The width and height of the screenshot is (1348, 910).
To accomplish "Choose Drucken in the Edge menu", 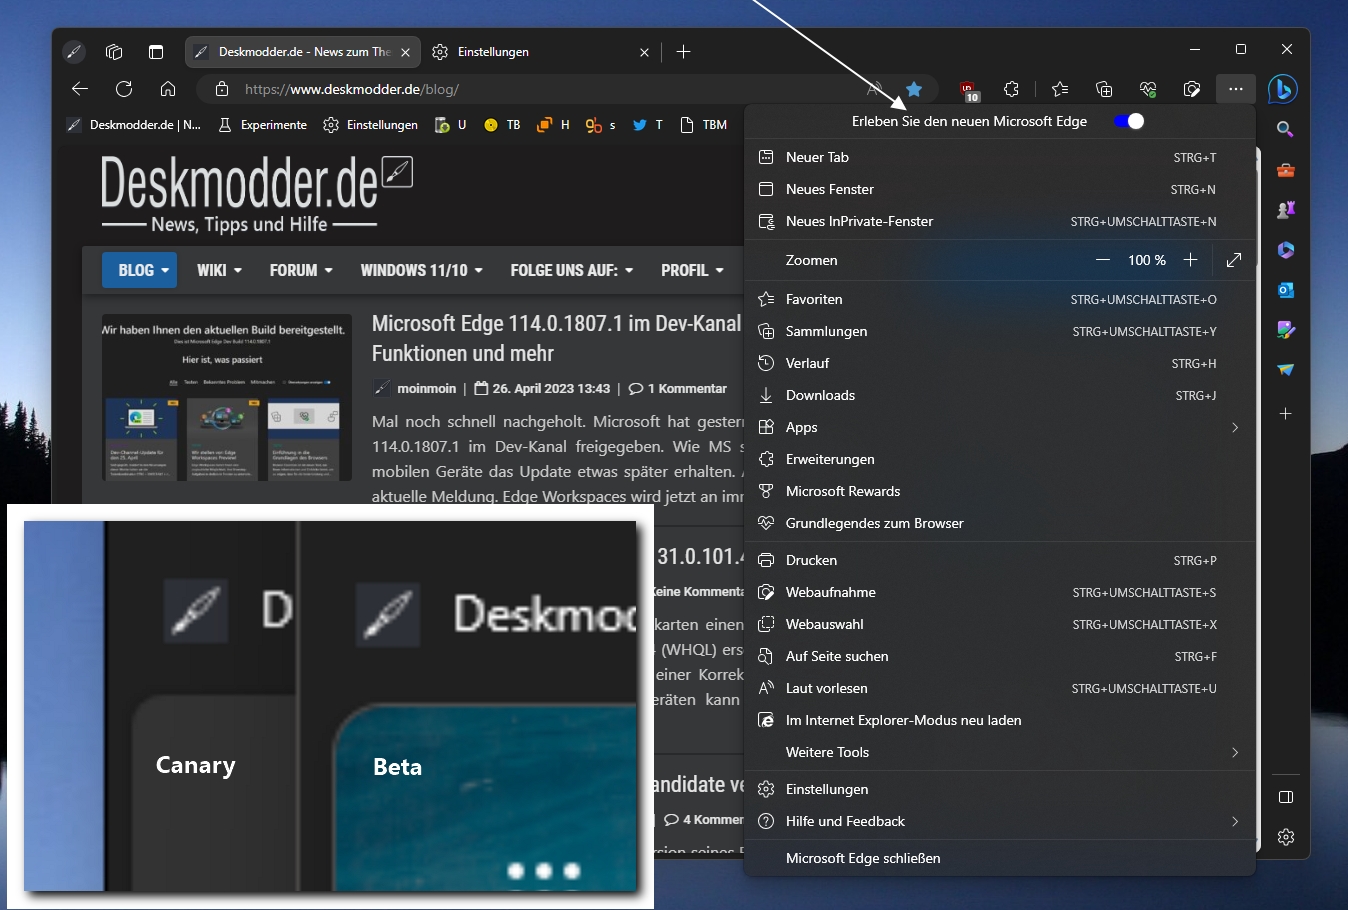I will point(1000,560).
